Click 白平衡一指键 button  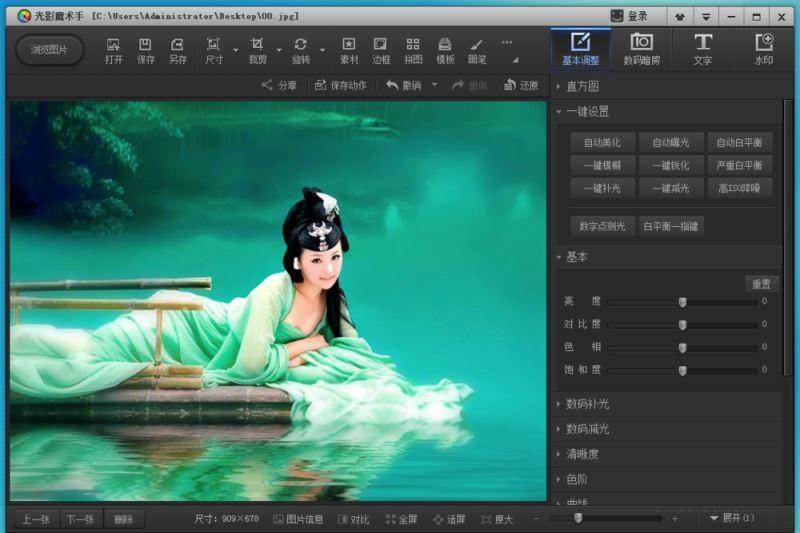click(671, 226)
